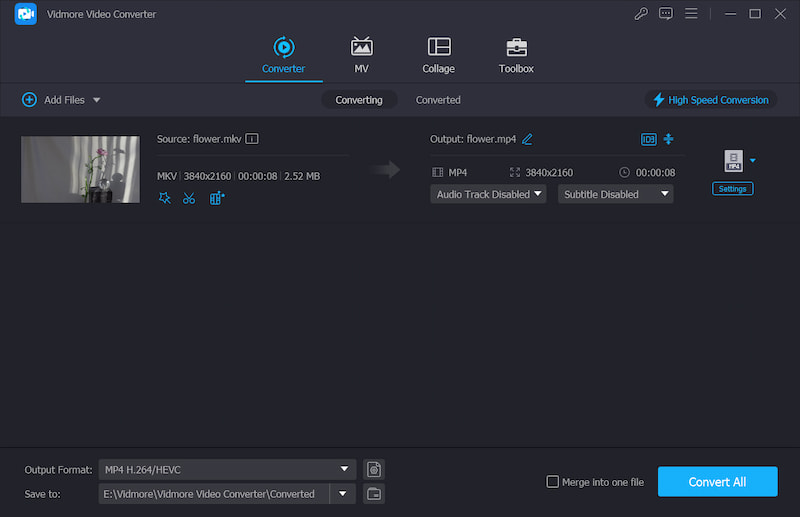Expand the Output Format dropdown
Image resolution: width=800 pixels, height=517 pixels.
coord(344,469)
